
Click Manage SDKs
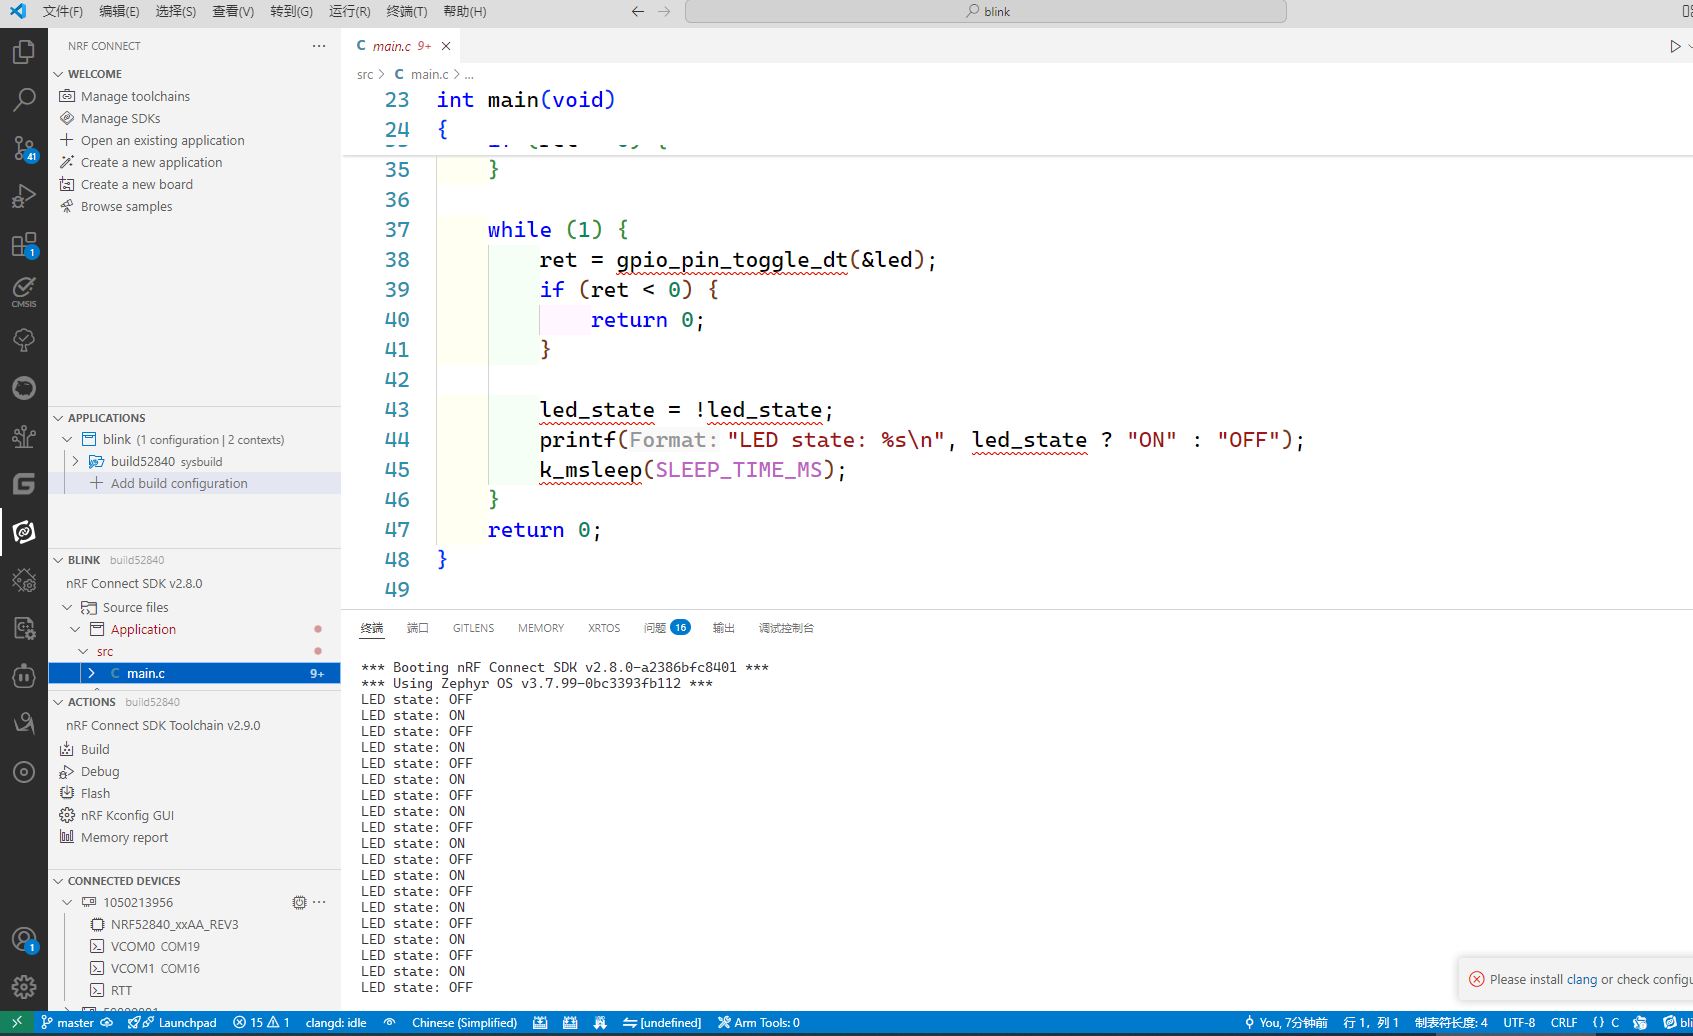[120, 119]
